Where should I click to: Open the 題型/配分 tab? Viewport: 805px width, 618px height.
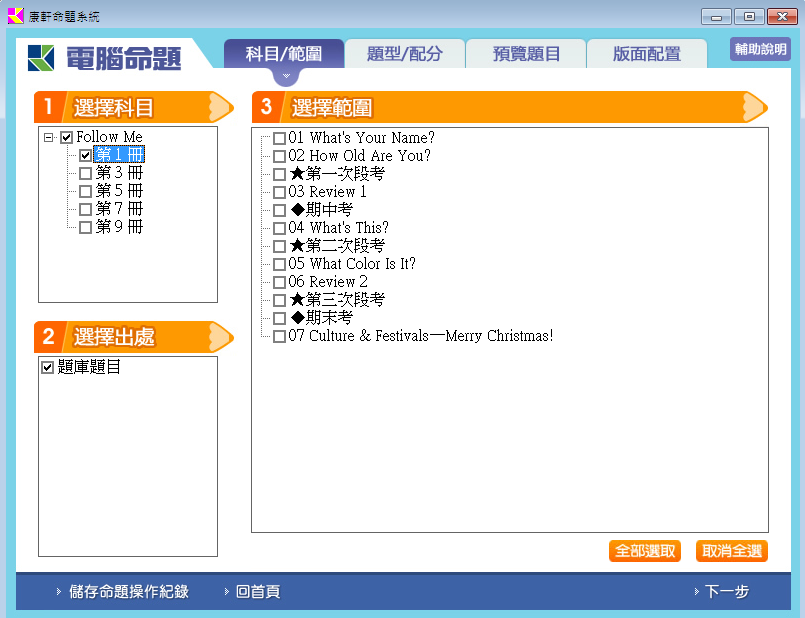click(x=405, y=53)
